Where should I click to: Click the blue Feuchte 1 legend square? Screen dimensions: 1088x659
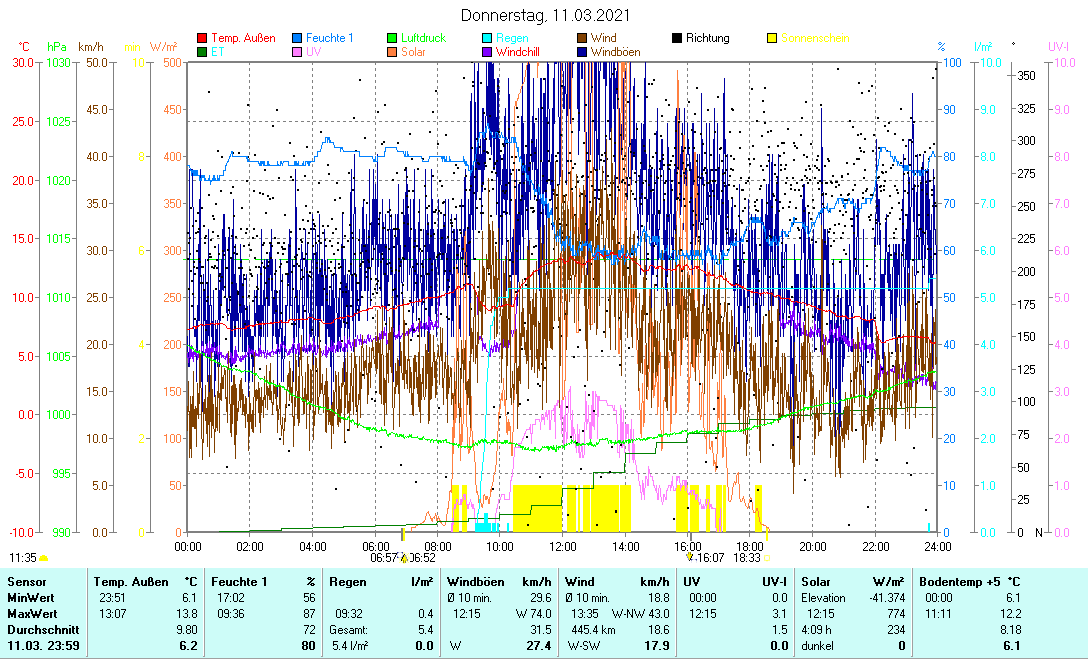click(298, 39)
